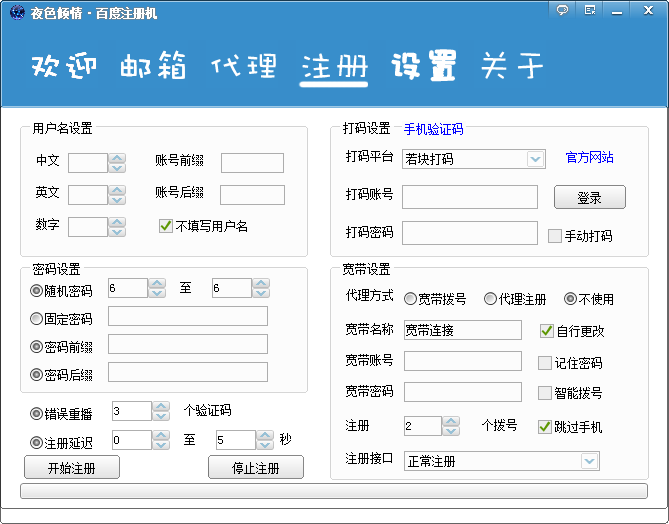Click the app logo icon in title bar
The width and height of the screenshot is (669, 524).
pyautogui.click(x=17, y=12)
